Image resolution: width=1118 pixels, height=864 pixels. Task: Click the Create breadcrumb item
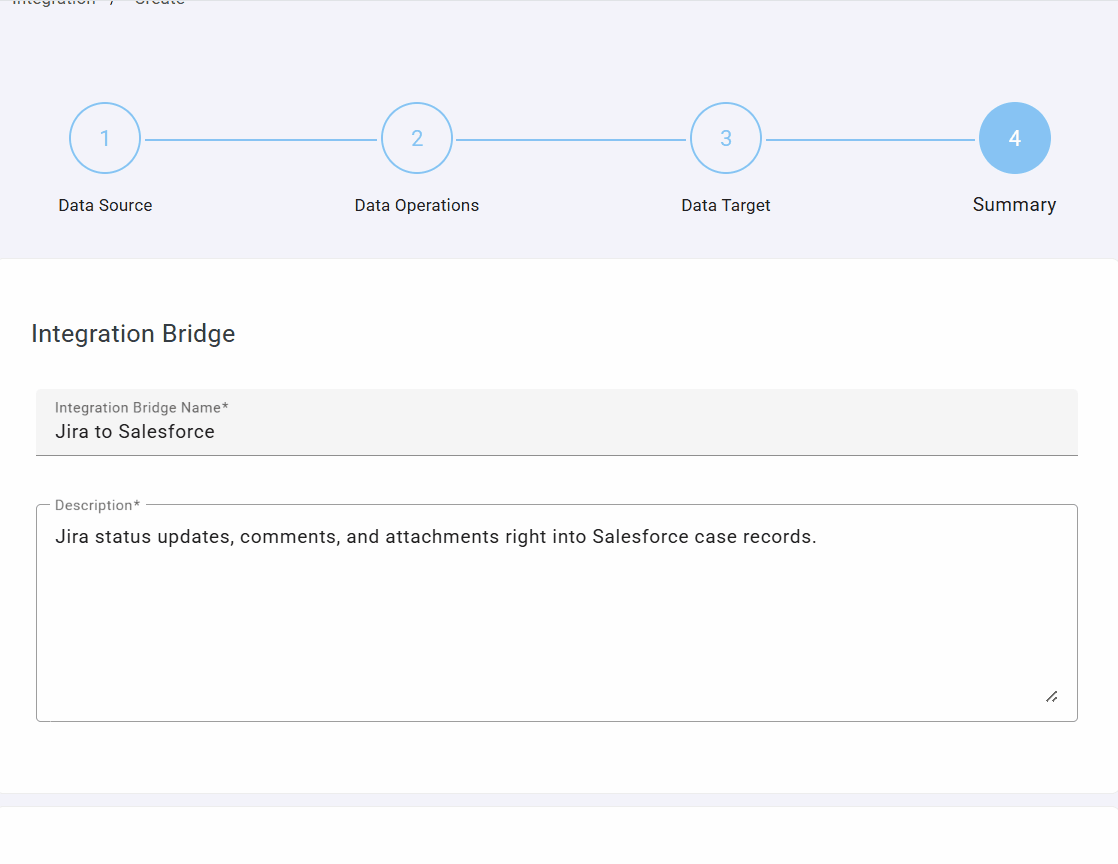(160, 3)
